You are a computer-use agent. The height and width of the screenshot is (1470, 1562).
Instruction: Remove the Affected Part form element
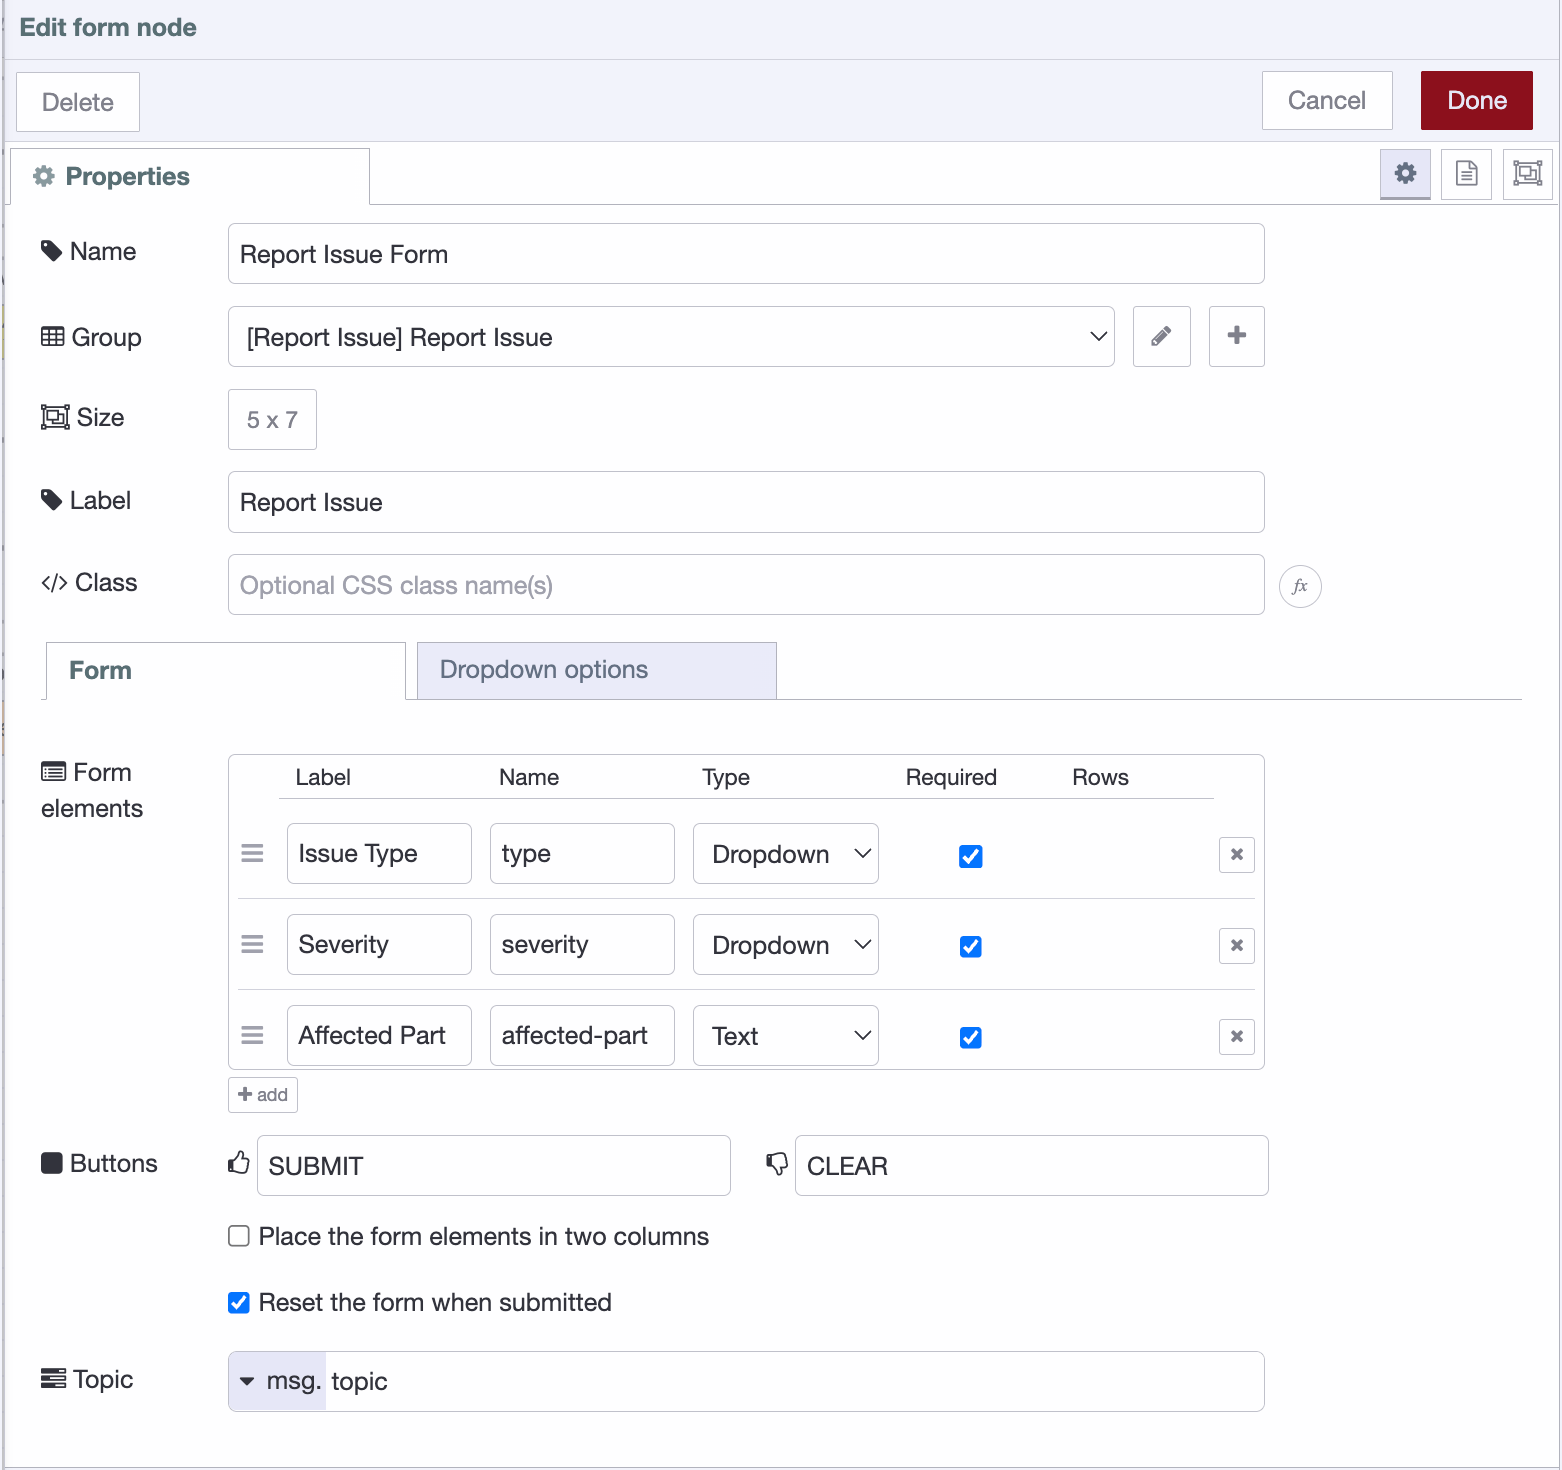coord(1237,1036)
